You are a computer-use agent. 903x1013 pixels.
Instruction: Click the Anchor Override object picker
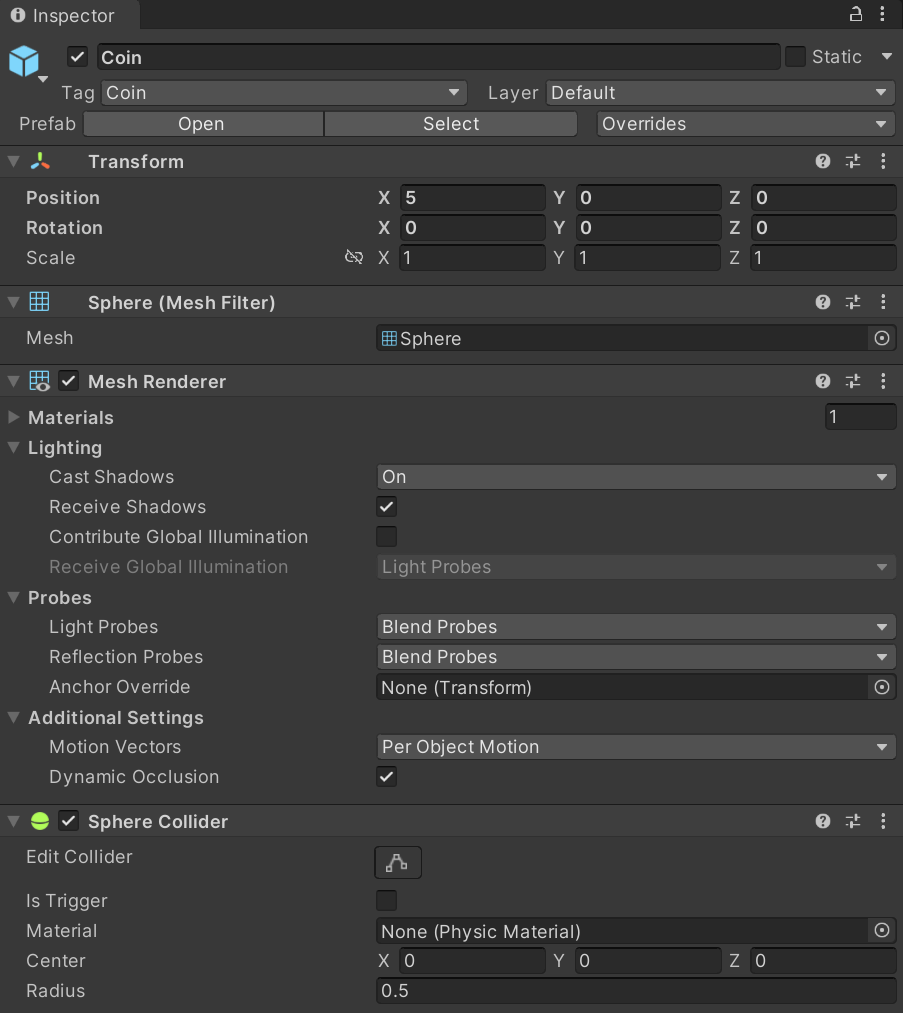(x=881, y=687)
